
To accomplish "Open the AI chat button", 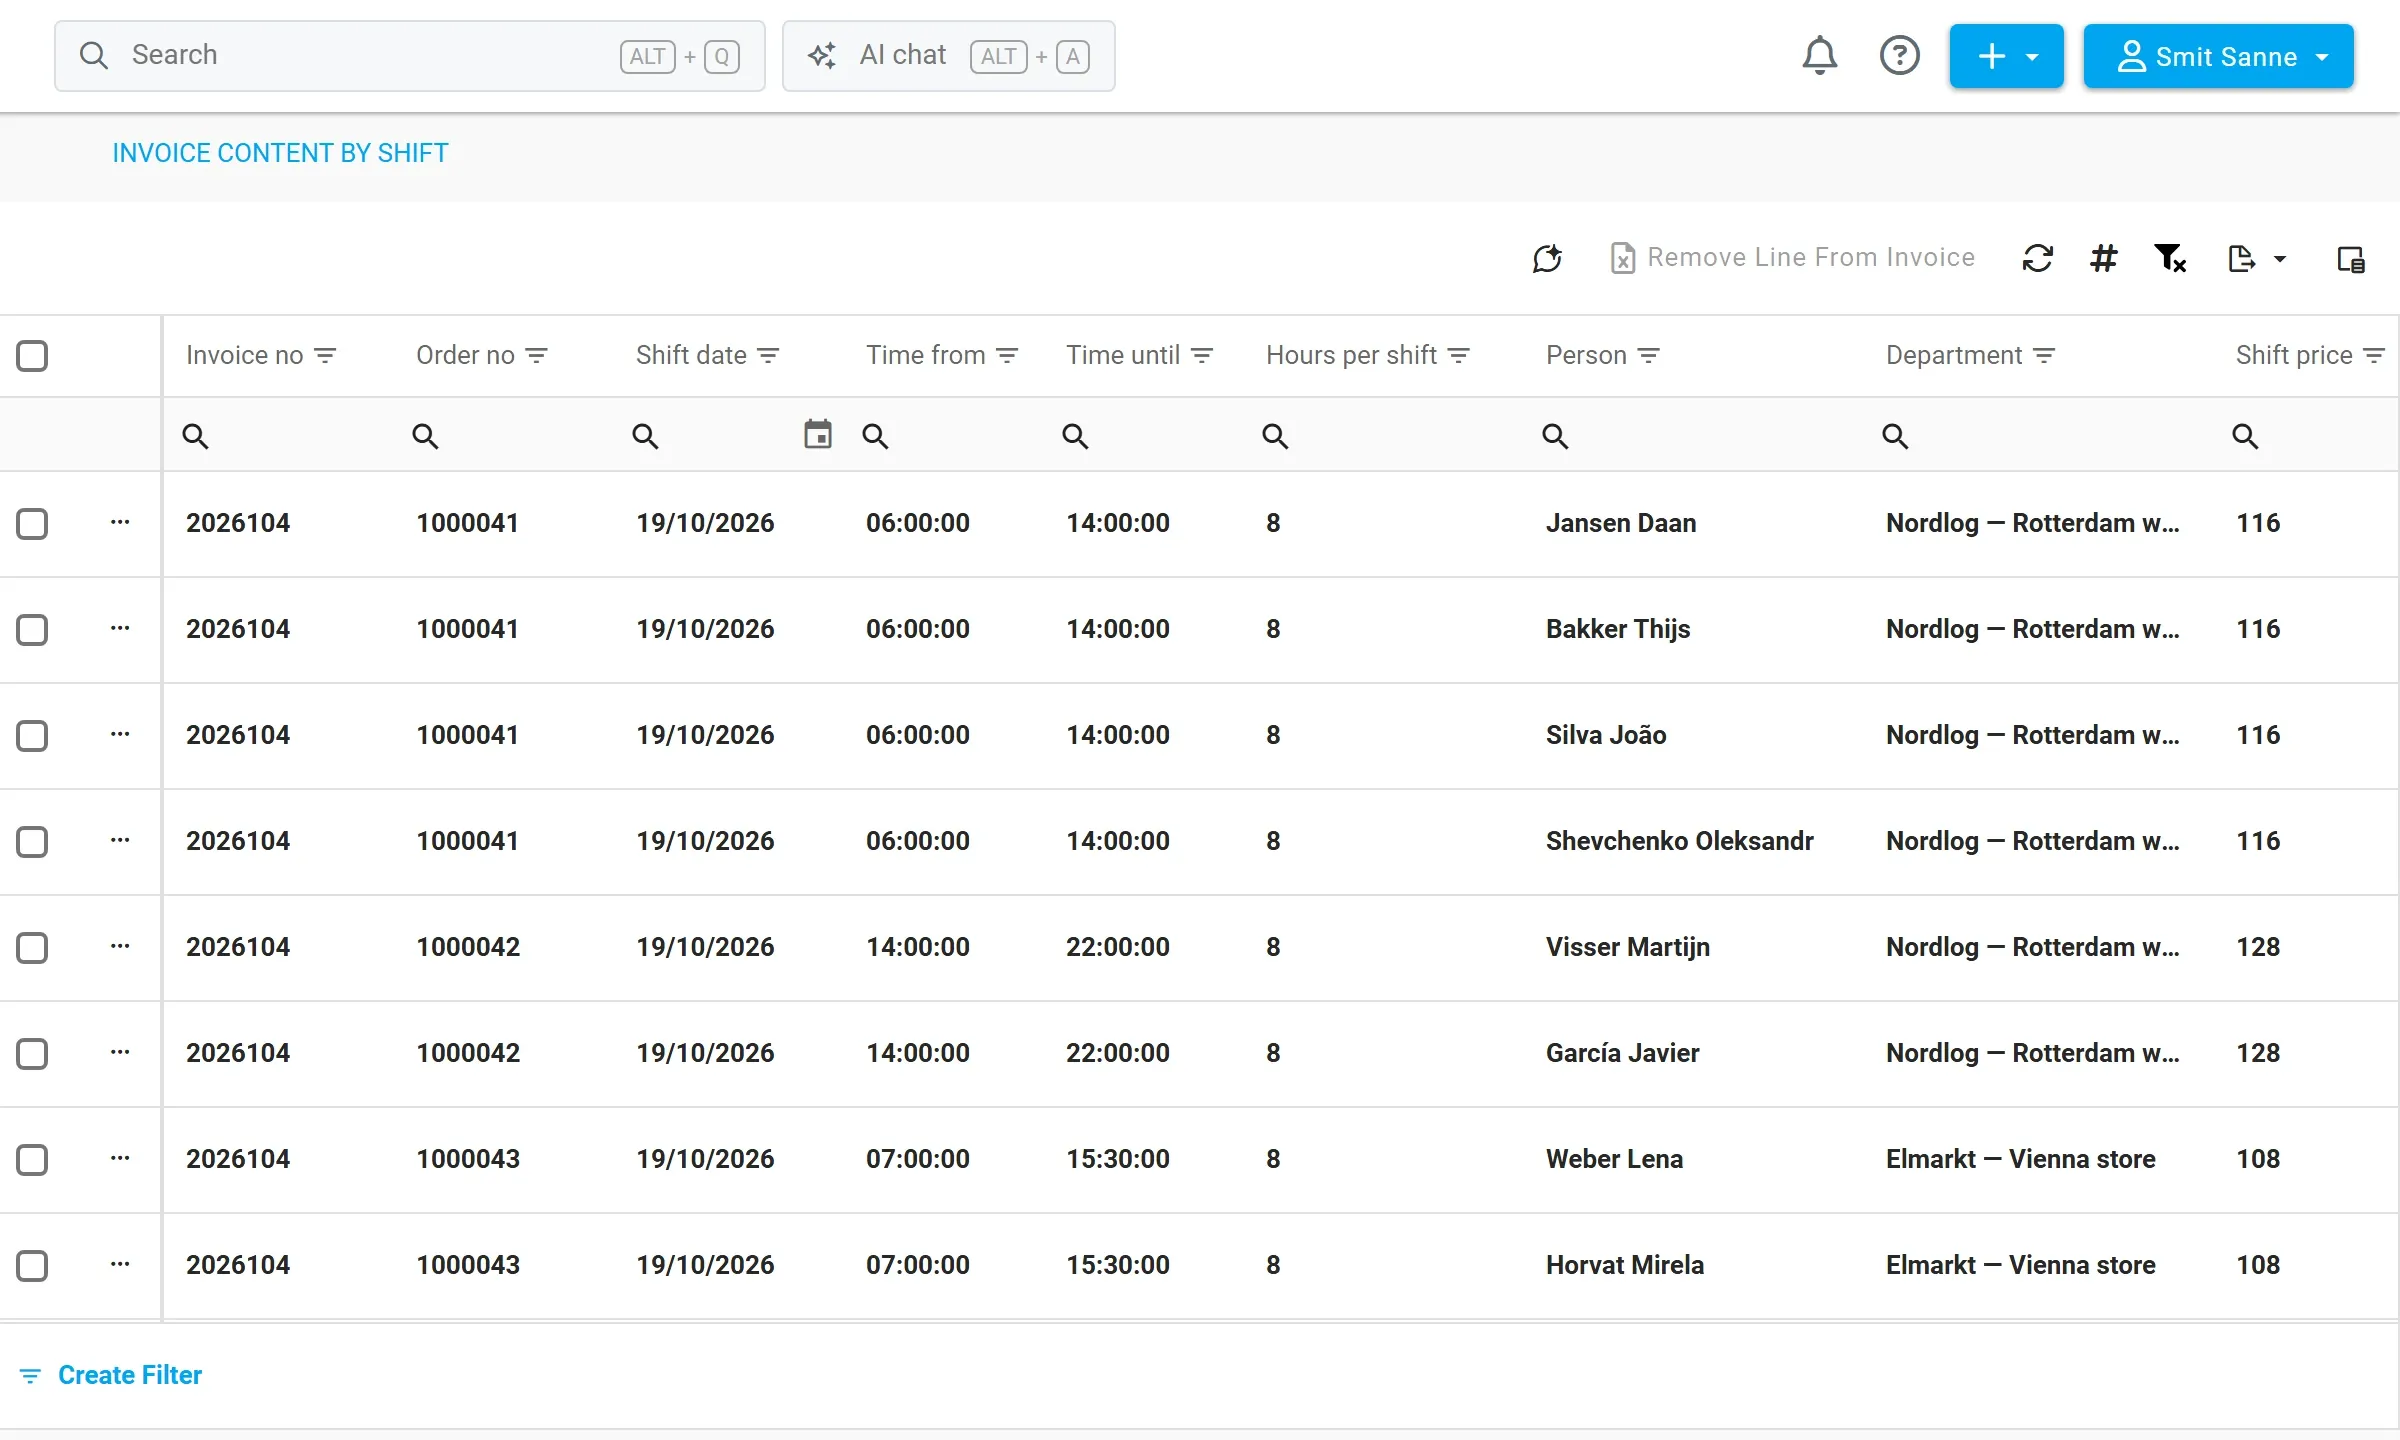I will tap(948, 56).
